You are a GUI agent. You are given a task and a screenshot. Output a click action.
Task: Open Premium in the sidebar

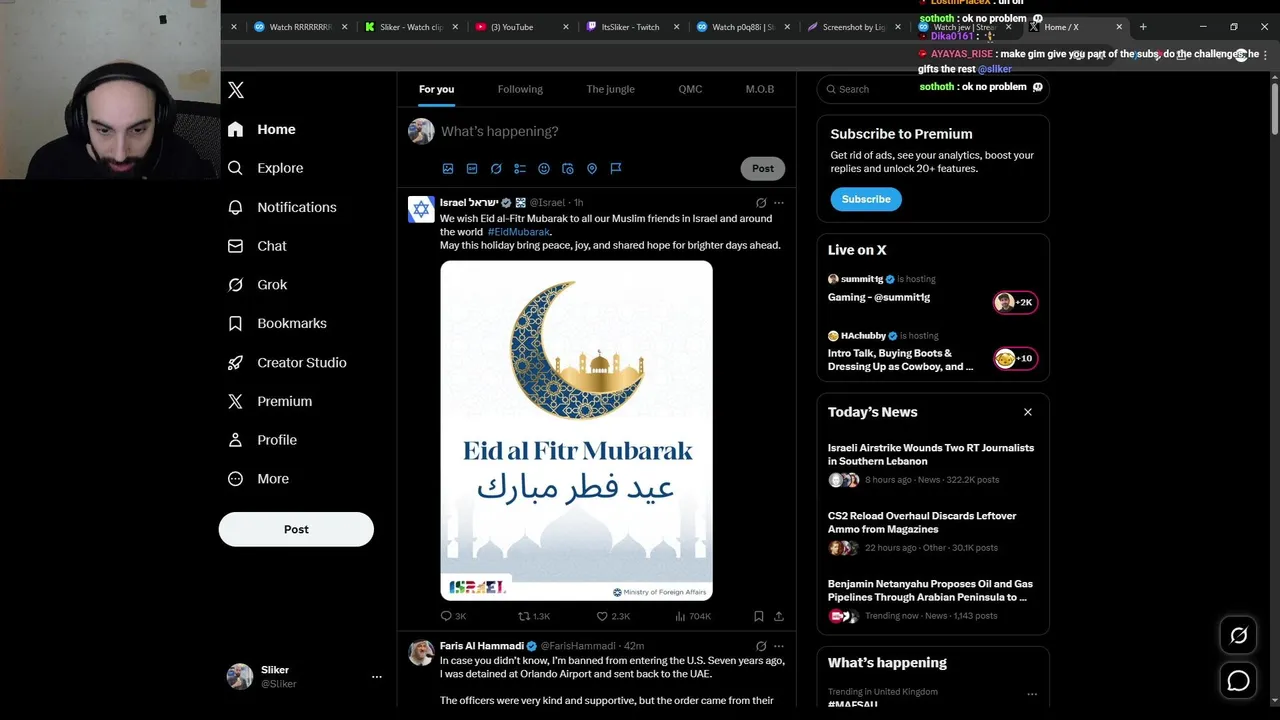(271, 401)
